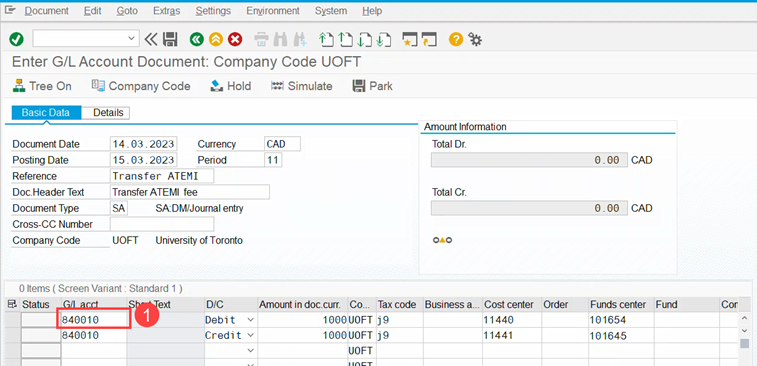
Task: Click the red Cancel icon
Action: [x=235, y=39]
